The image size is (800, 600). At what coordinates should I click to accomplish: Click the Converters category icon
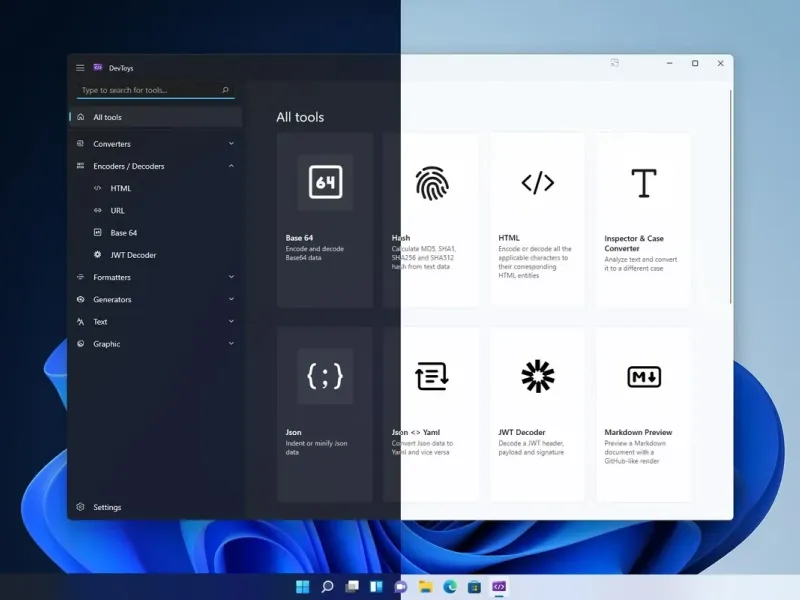[81, 144]
